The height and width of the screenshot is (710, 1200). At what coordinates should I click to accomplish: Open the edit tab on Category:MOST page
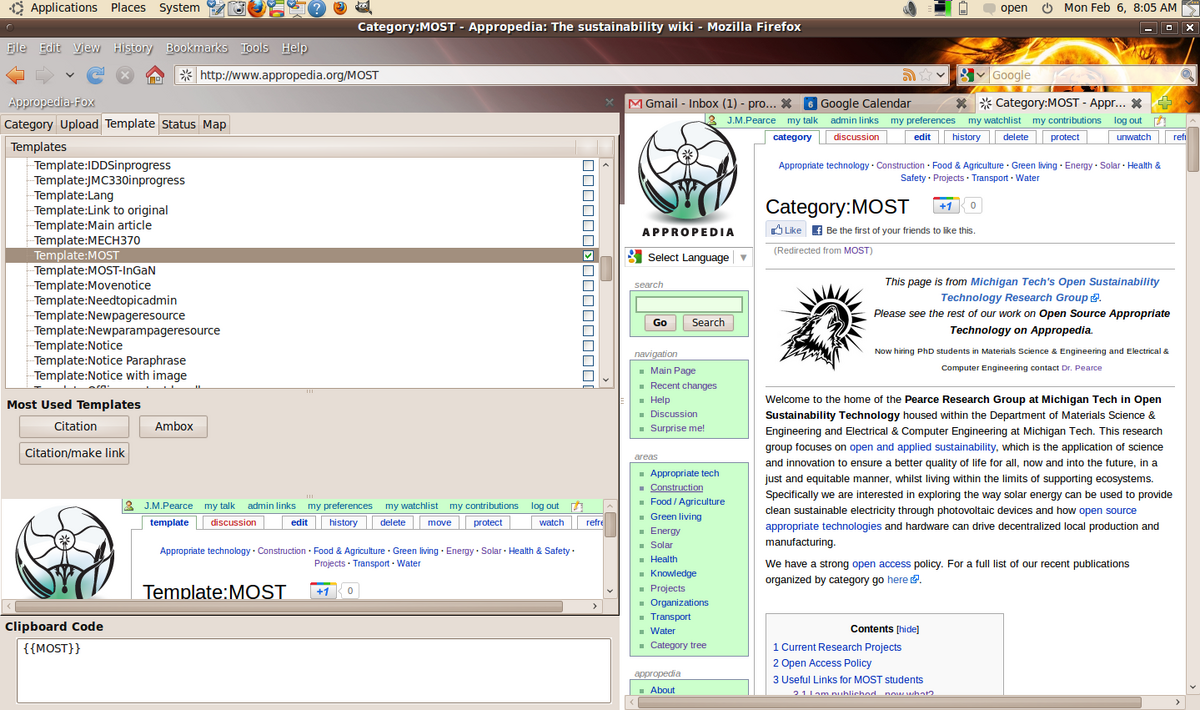click(922, 137)
